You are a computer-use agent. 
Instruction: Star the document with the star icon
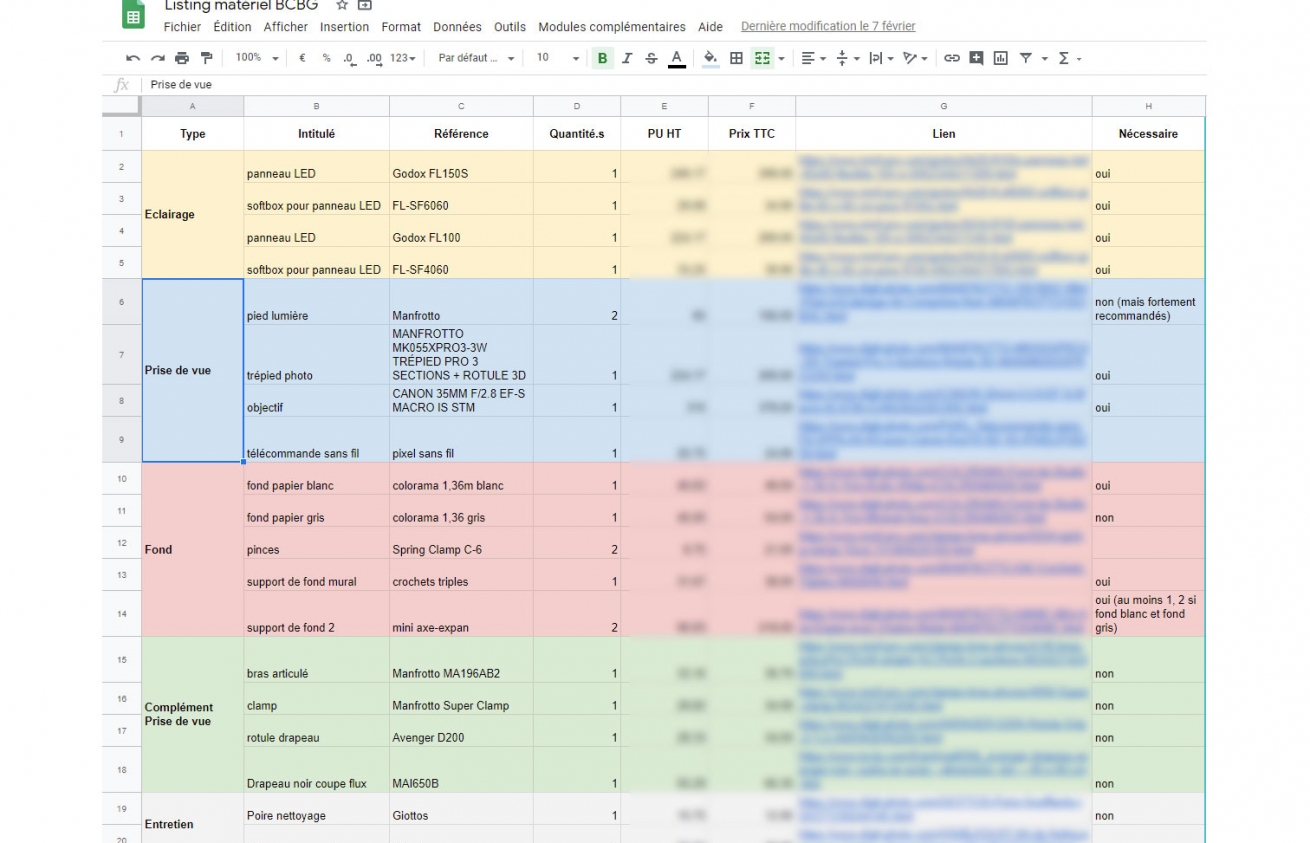coord(342,5)
